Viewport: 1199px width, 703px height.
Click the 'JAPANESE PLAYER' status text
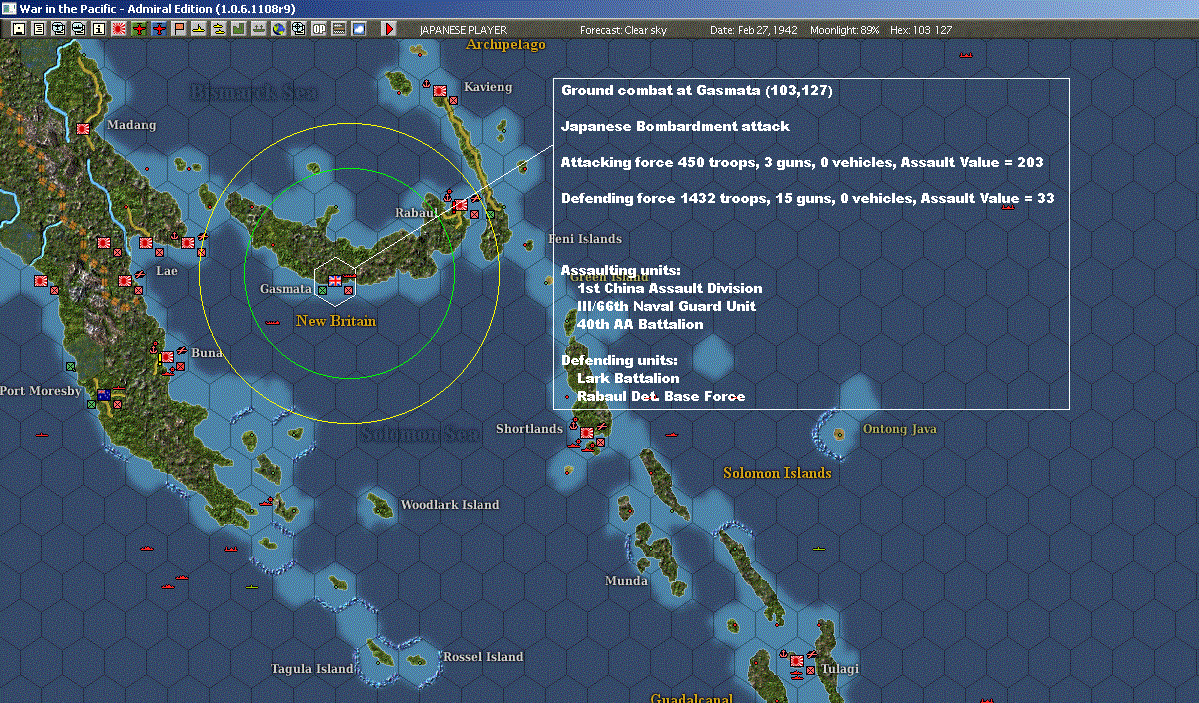(463, 30)
